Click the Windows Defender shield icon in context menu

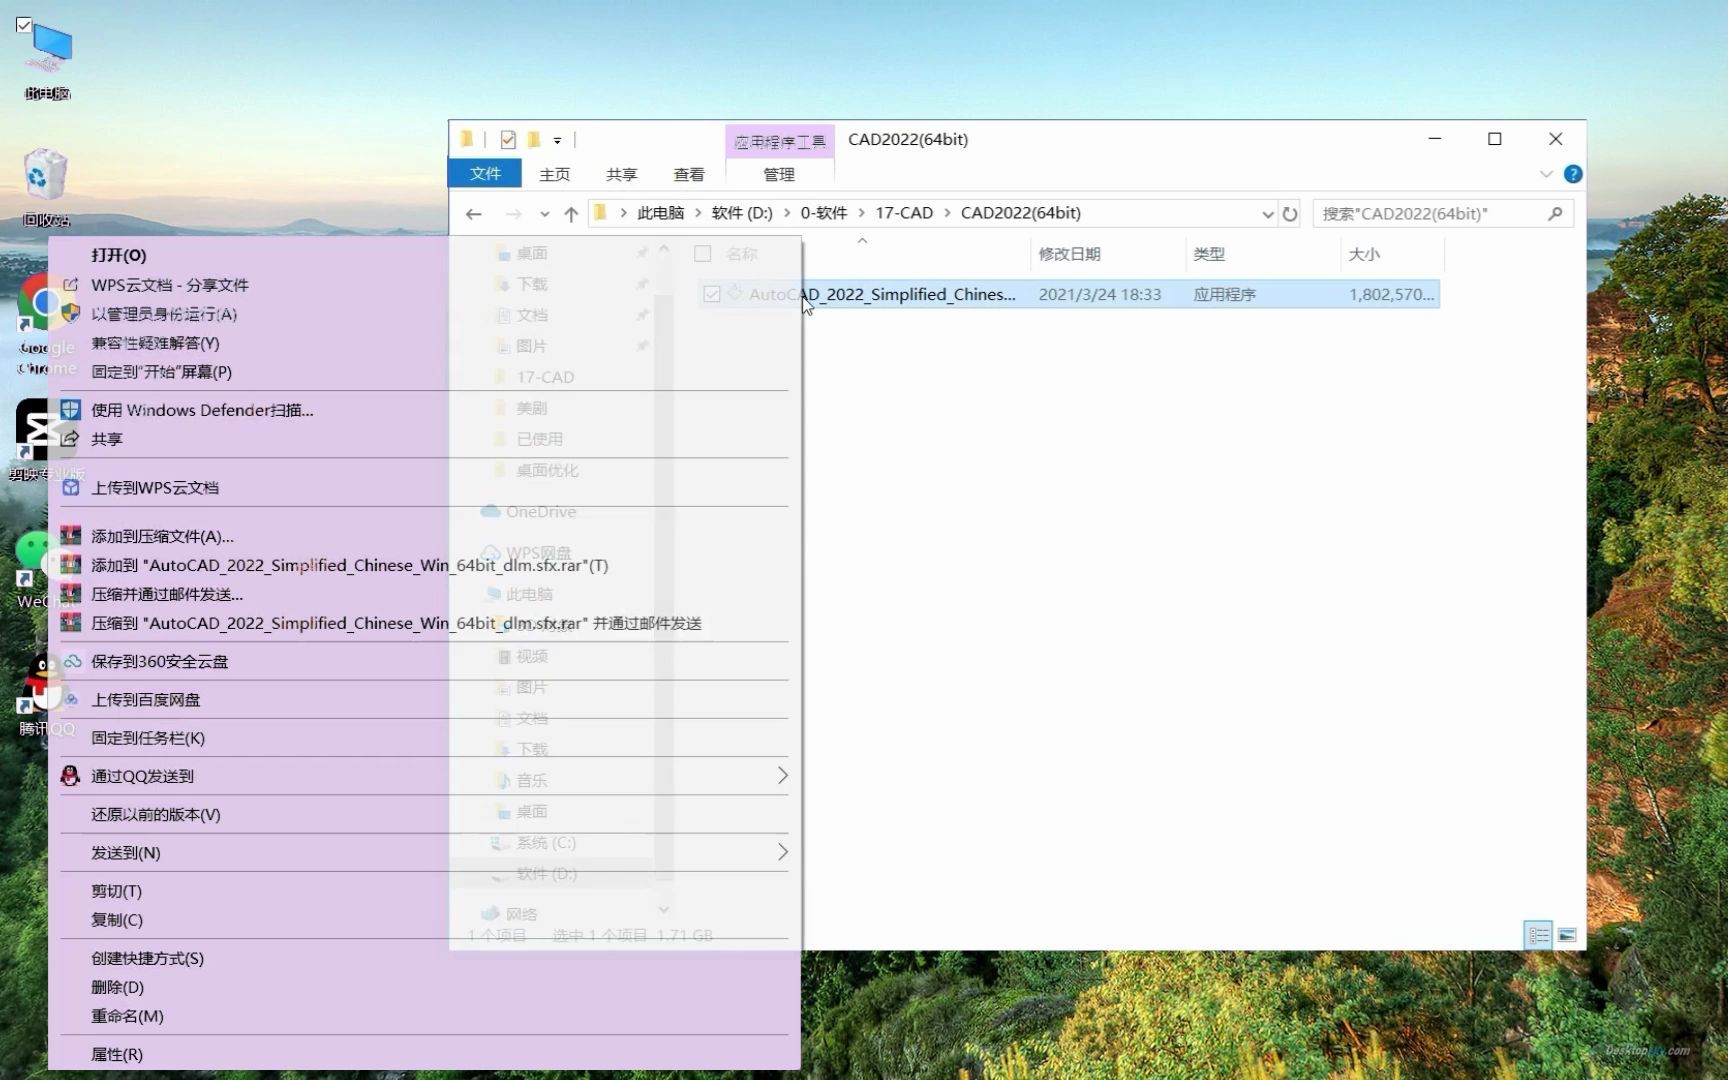pos(70,409)
